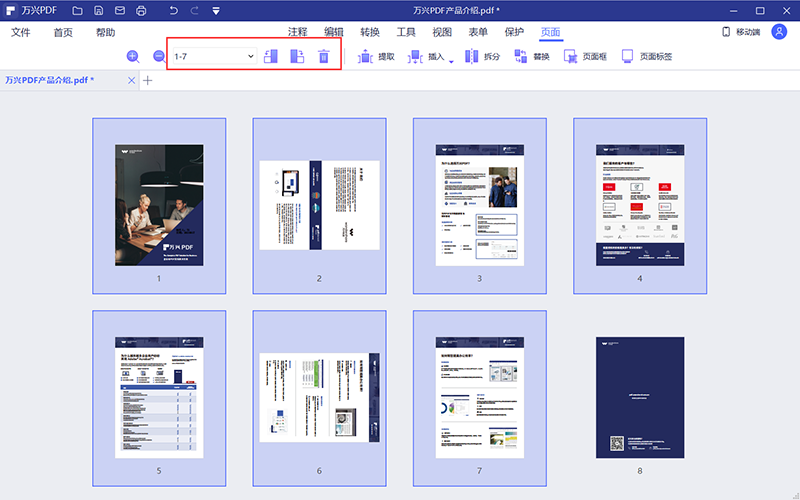Click the zoom in magnifier icon
This screenshot has width=800, height=500.
133,57
